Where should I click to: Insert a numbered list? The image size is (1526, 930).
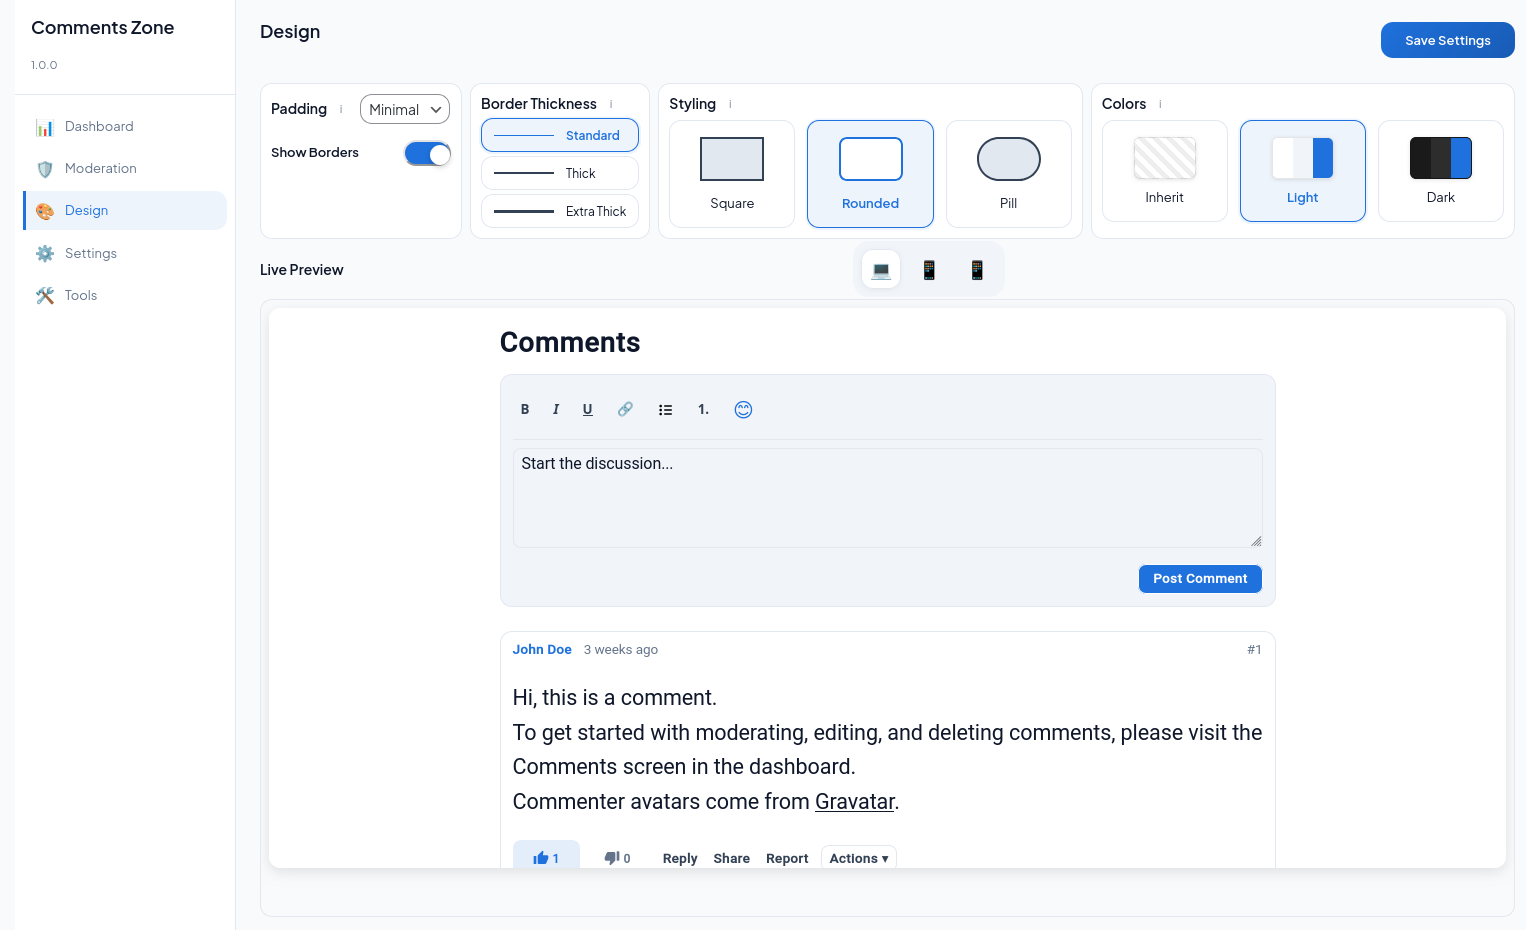tap(704, 409)
